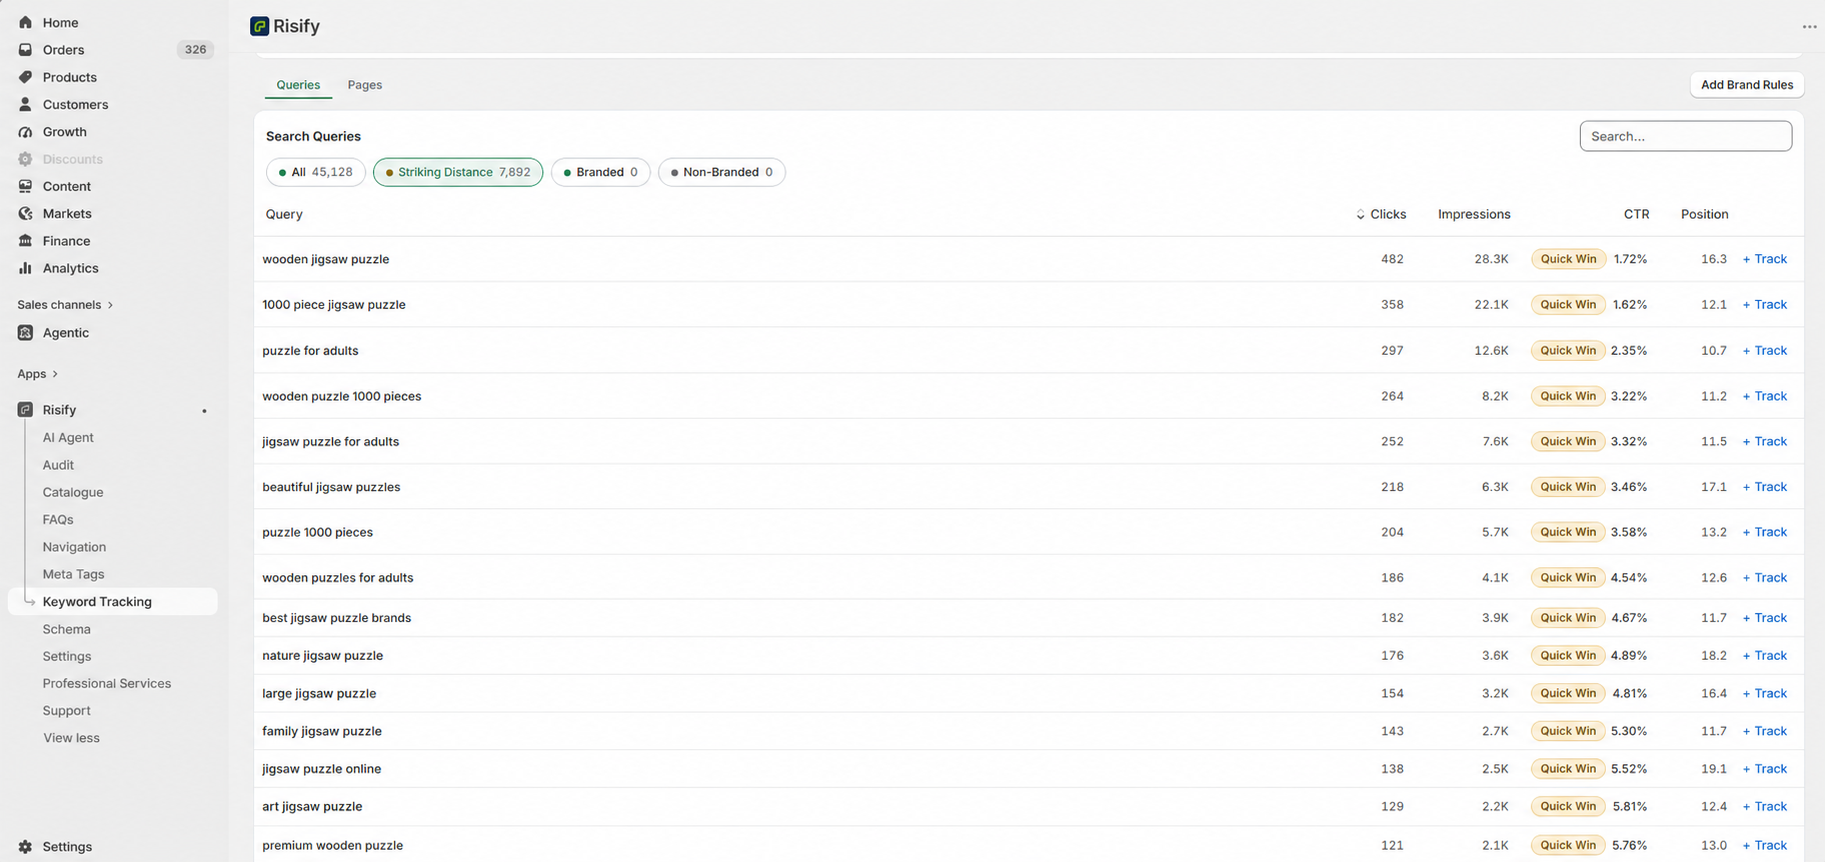Filter by Striking Distance queries

coord(458,172)
